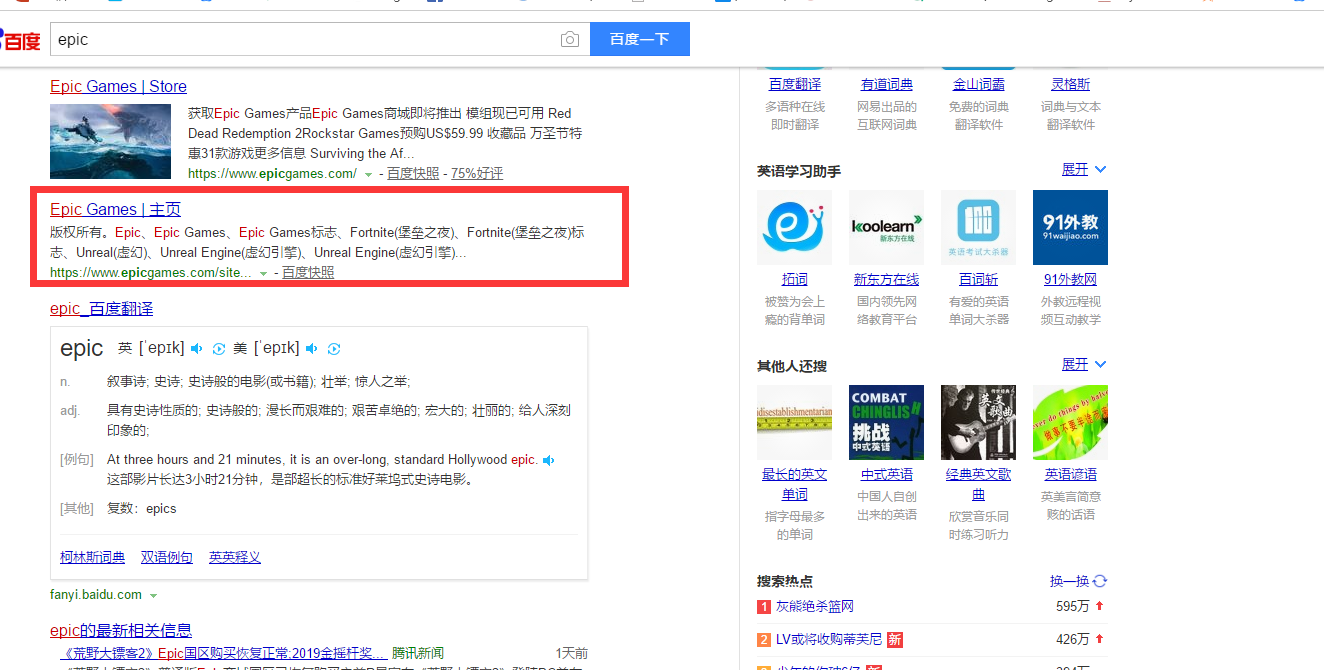
Task: Click the fanyi.baidu.com green URL
Action: [96, 595]
